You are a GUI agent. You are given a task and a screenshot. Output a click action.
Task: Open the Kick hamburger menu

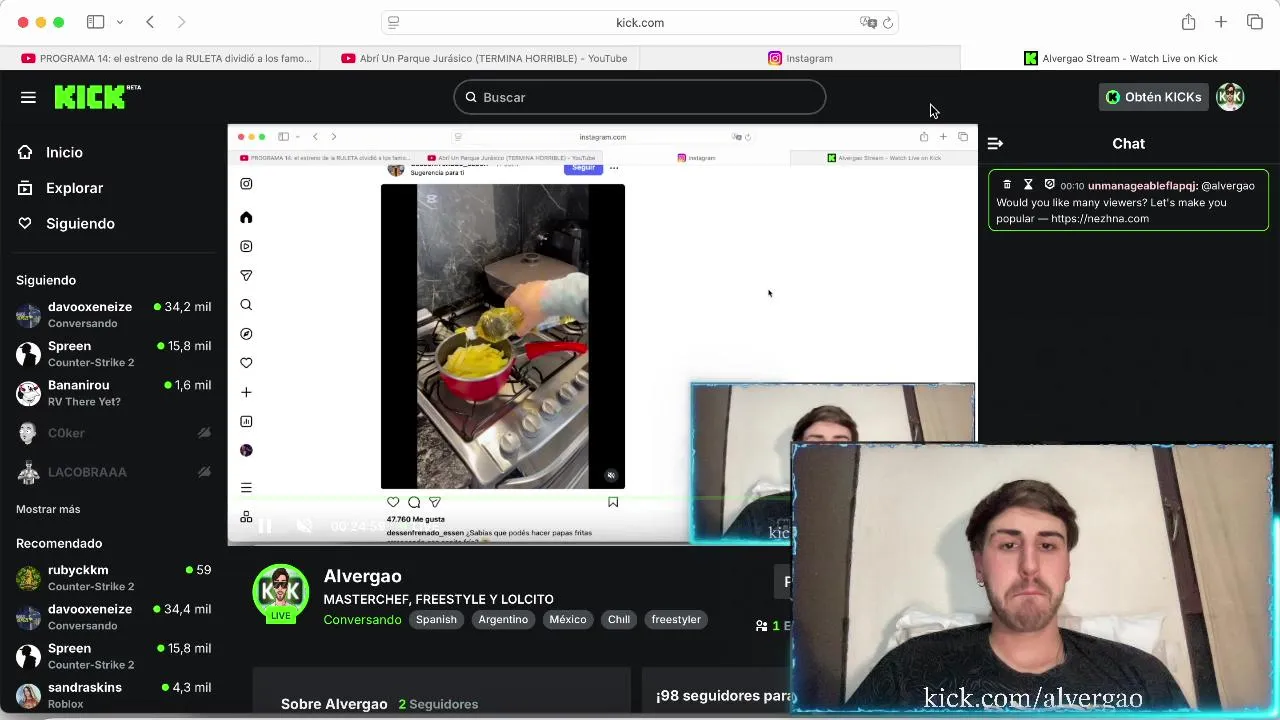click(28, 97)
